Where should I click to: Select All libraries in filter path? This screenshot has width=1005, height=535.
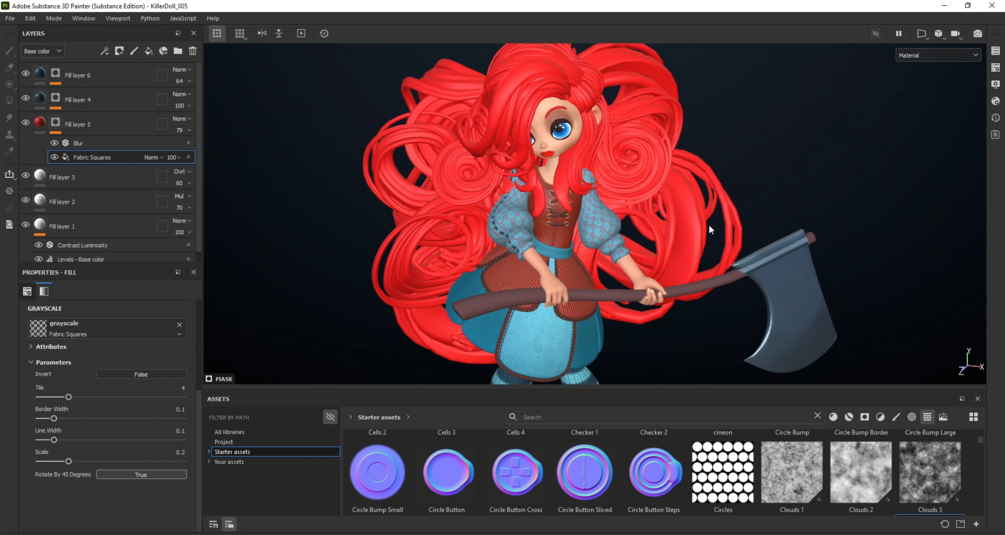(x=229, y=432)
